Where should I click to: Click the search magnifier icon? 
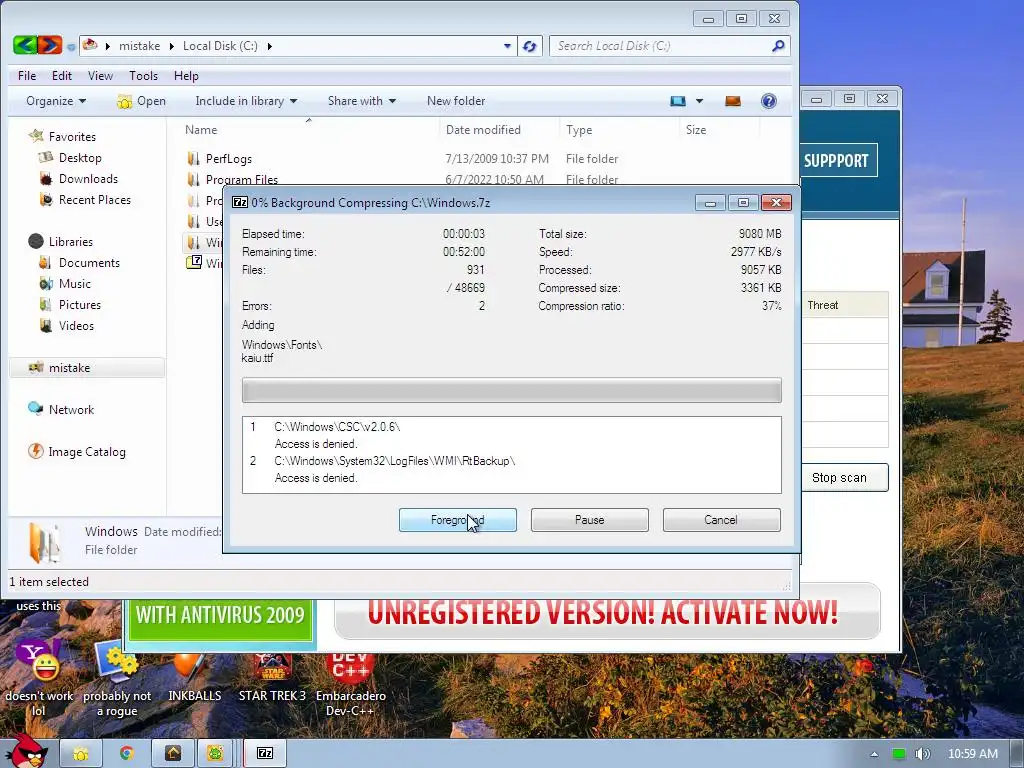point(778,46)
